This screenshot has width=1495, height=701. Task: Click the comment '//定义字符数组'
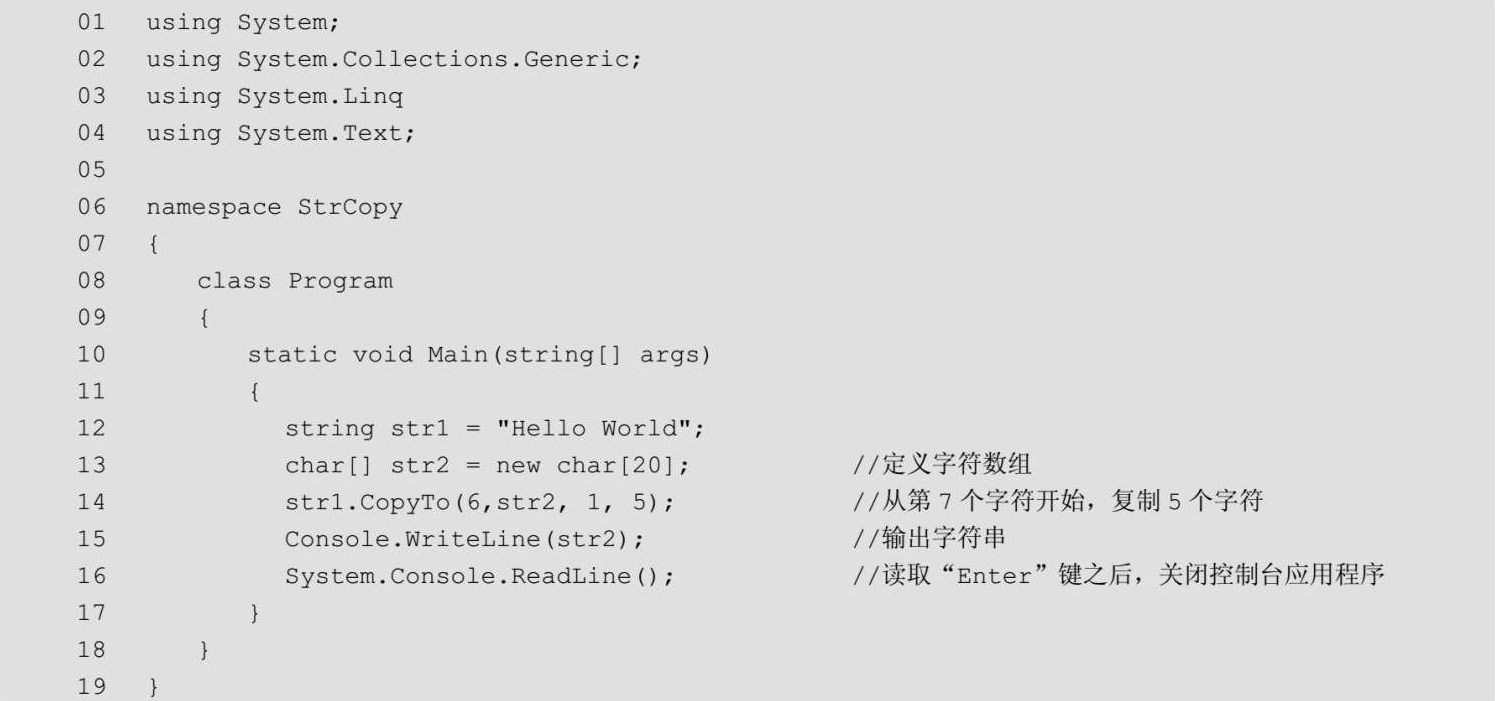(x=941, y=465)
